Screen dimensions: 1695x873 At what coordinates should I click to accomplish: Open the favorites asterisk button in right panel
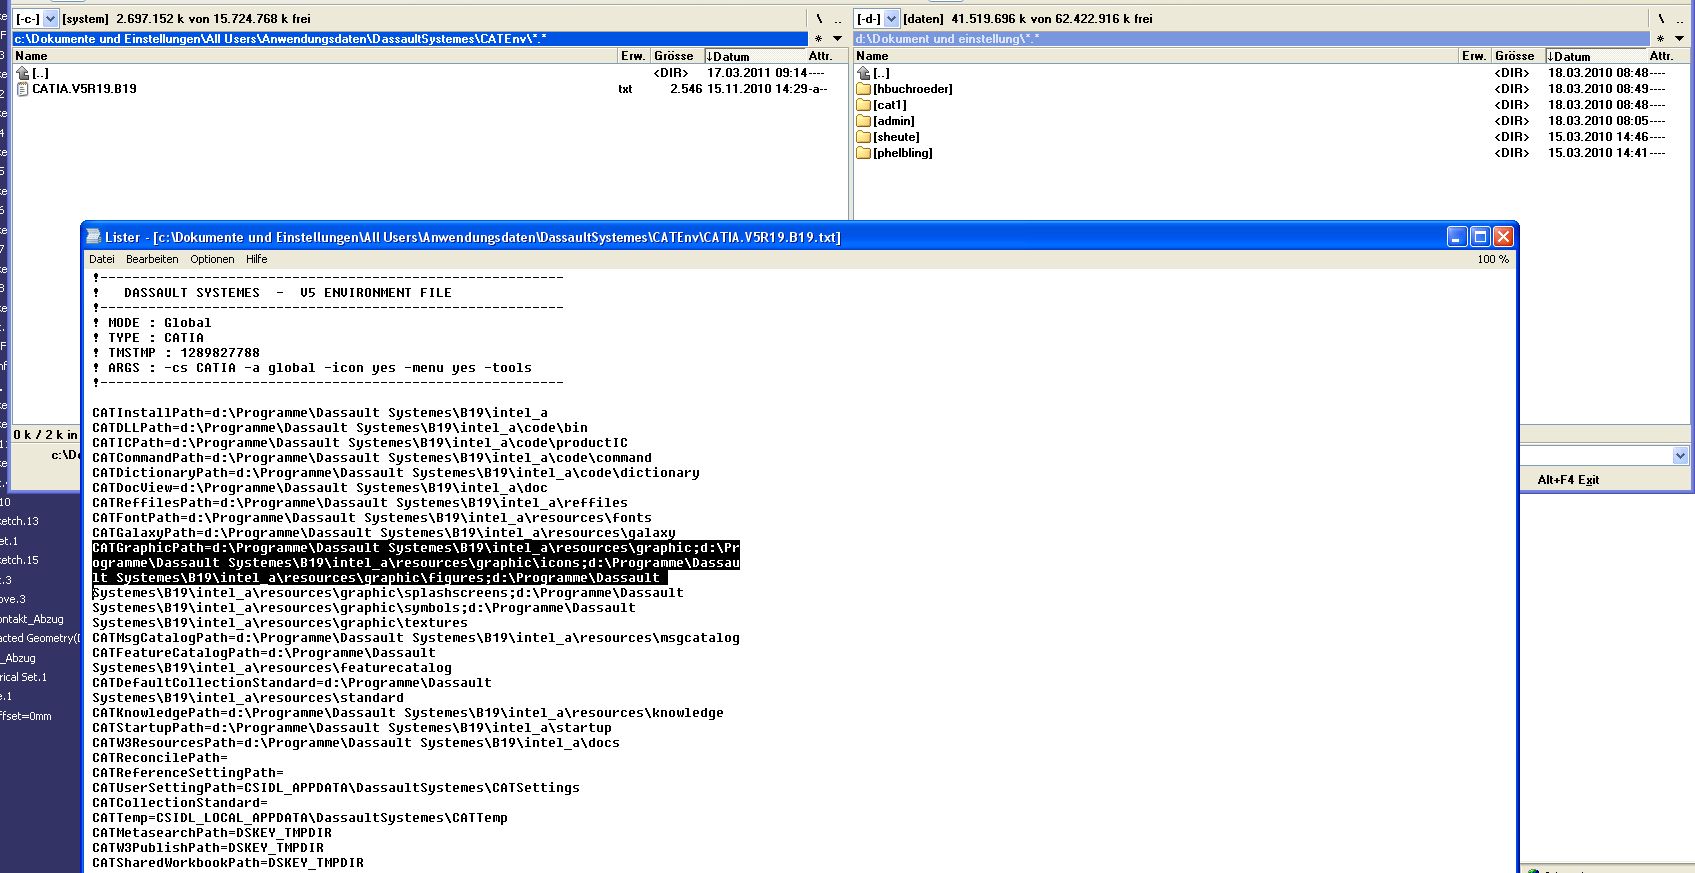pos(1661,39)
